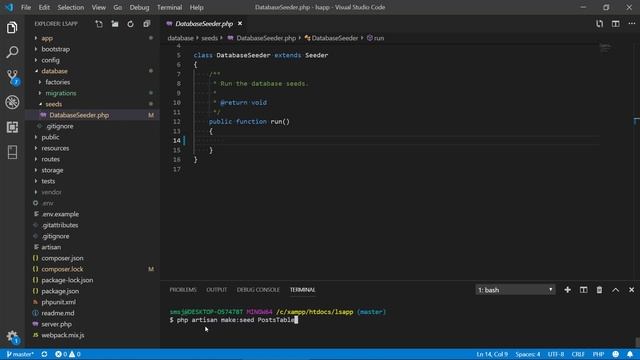Open the 1: bash terminal dropdown
640x360 pixels.
(x=515, y=290)
